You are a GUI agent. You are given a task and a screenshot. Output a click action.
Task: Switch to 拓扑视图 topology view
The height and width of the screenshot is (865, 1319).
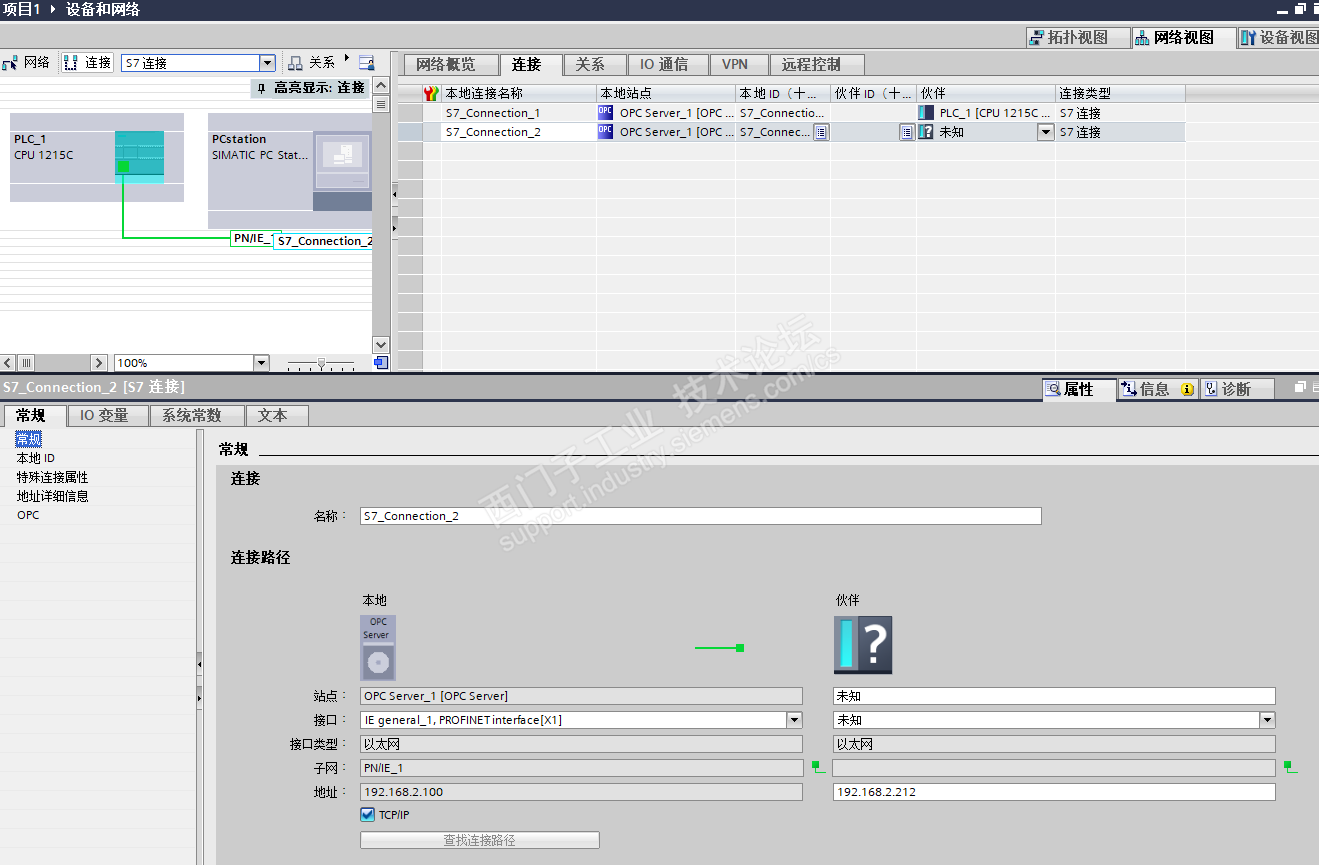(1078, 37)
